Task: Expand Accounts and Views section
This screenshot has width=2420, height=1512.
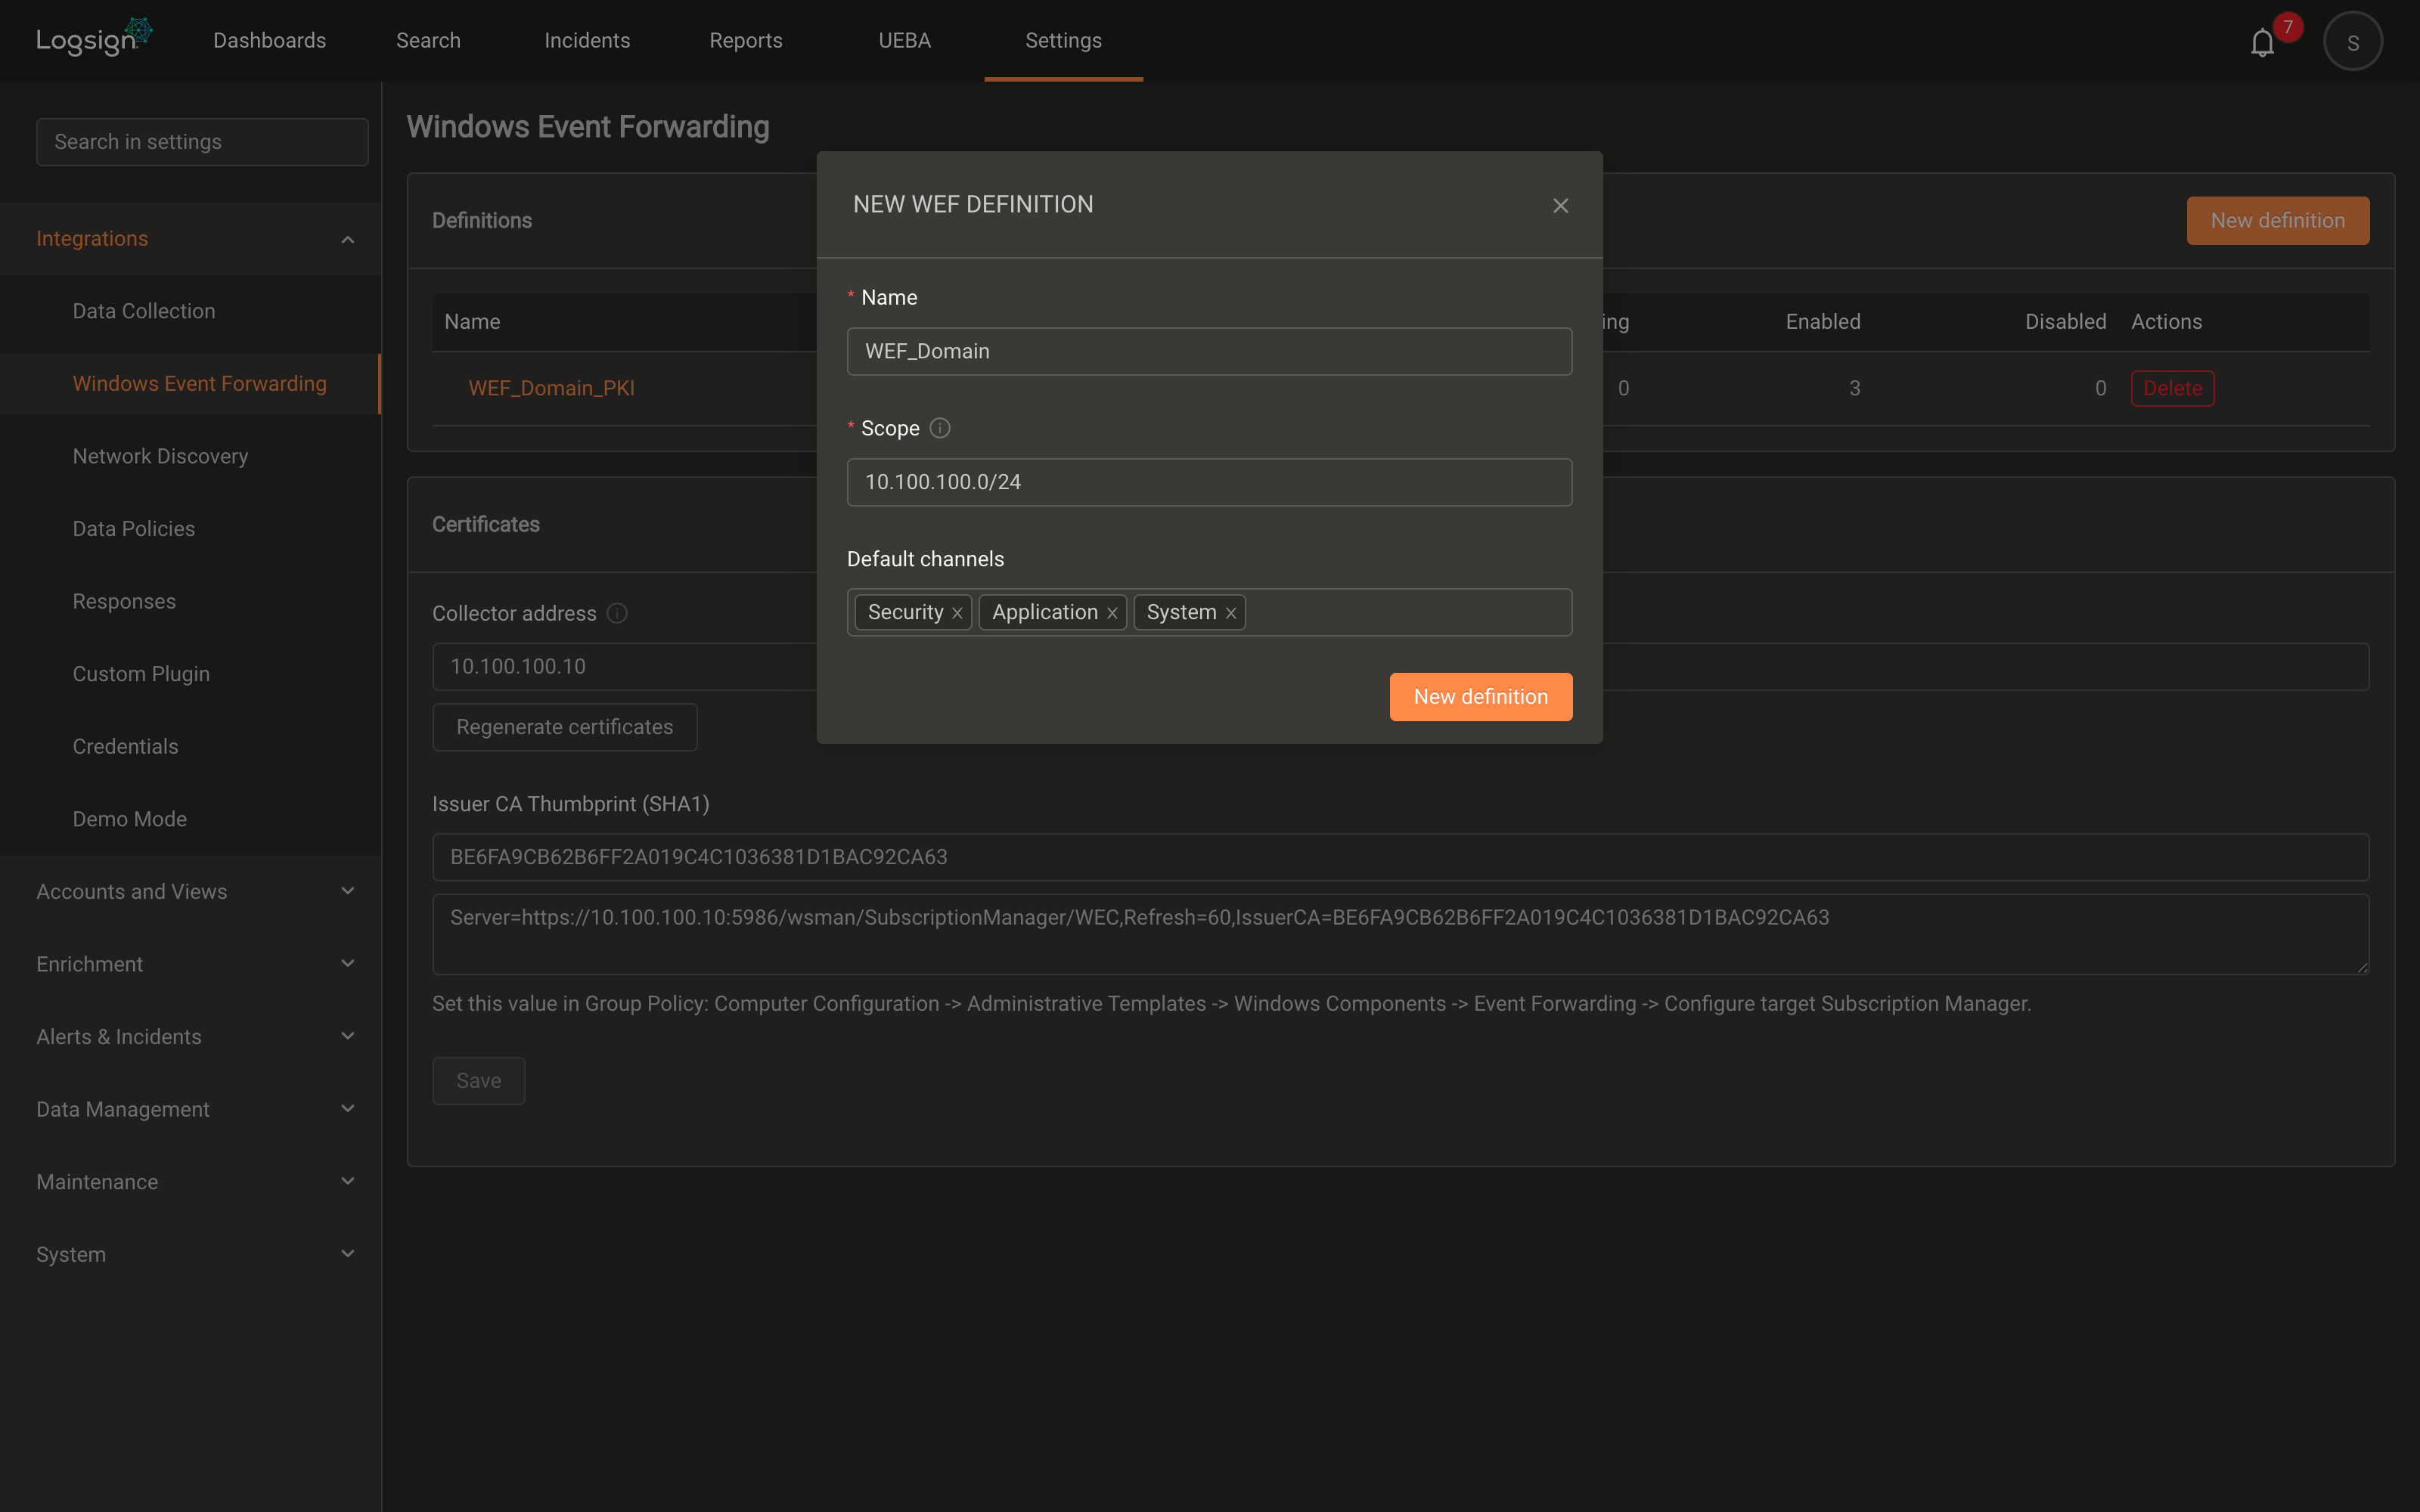Action: (190, 891)
